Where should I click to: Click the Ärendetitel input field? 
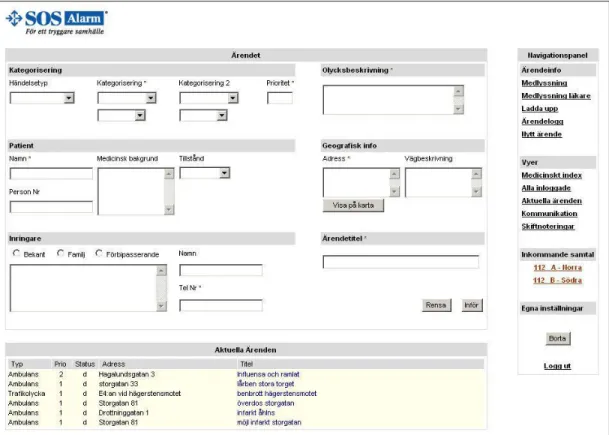(x=400, y=262)
